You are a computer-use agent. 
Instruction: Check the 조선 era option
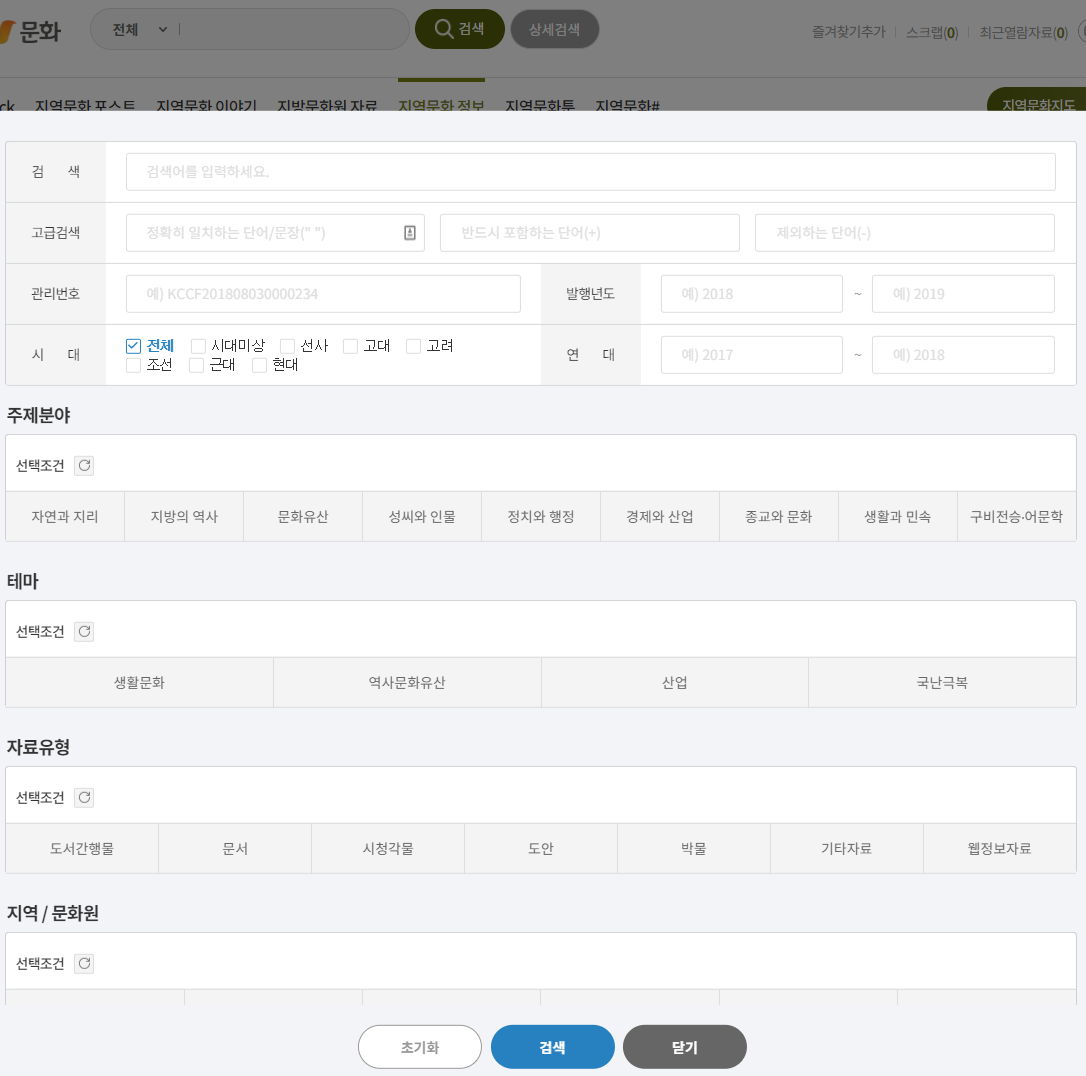(x=133, y=365)
